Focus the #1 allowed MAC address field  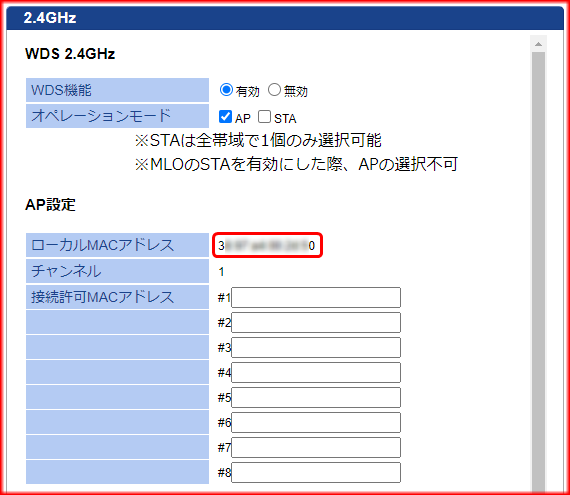[316, 297]
